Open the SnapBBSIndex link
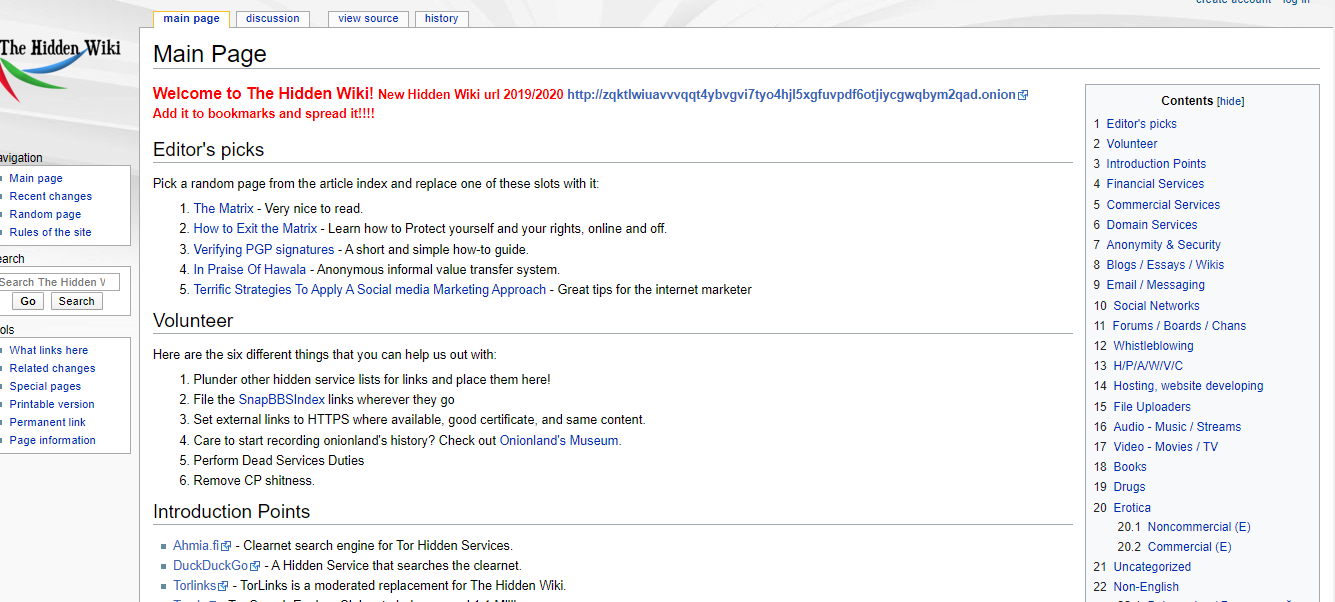Image resolution: width=1335 pixels, height=602 pixels. [x=281, y=400]
